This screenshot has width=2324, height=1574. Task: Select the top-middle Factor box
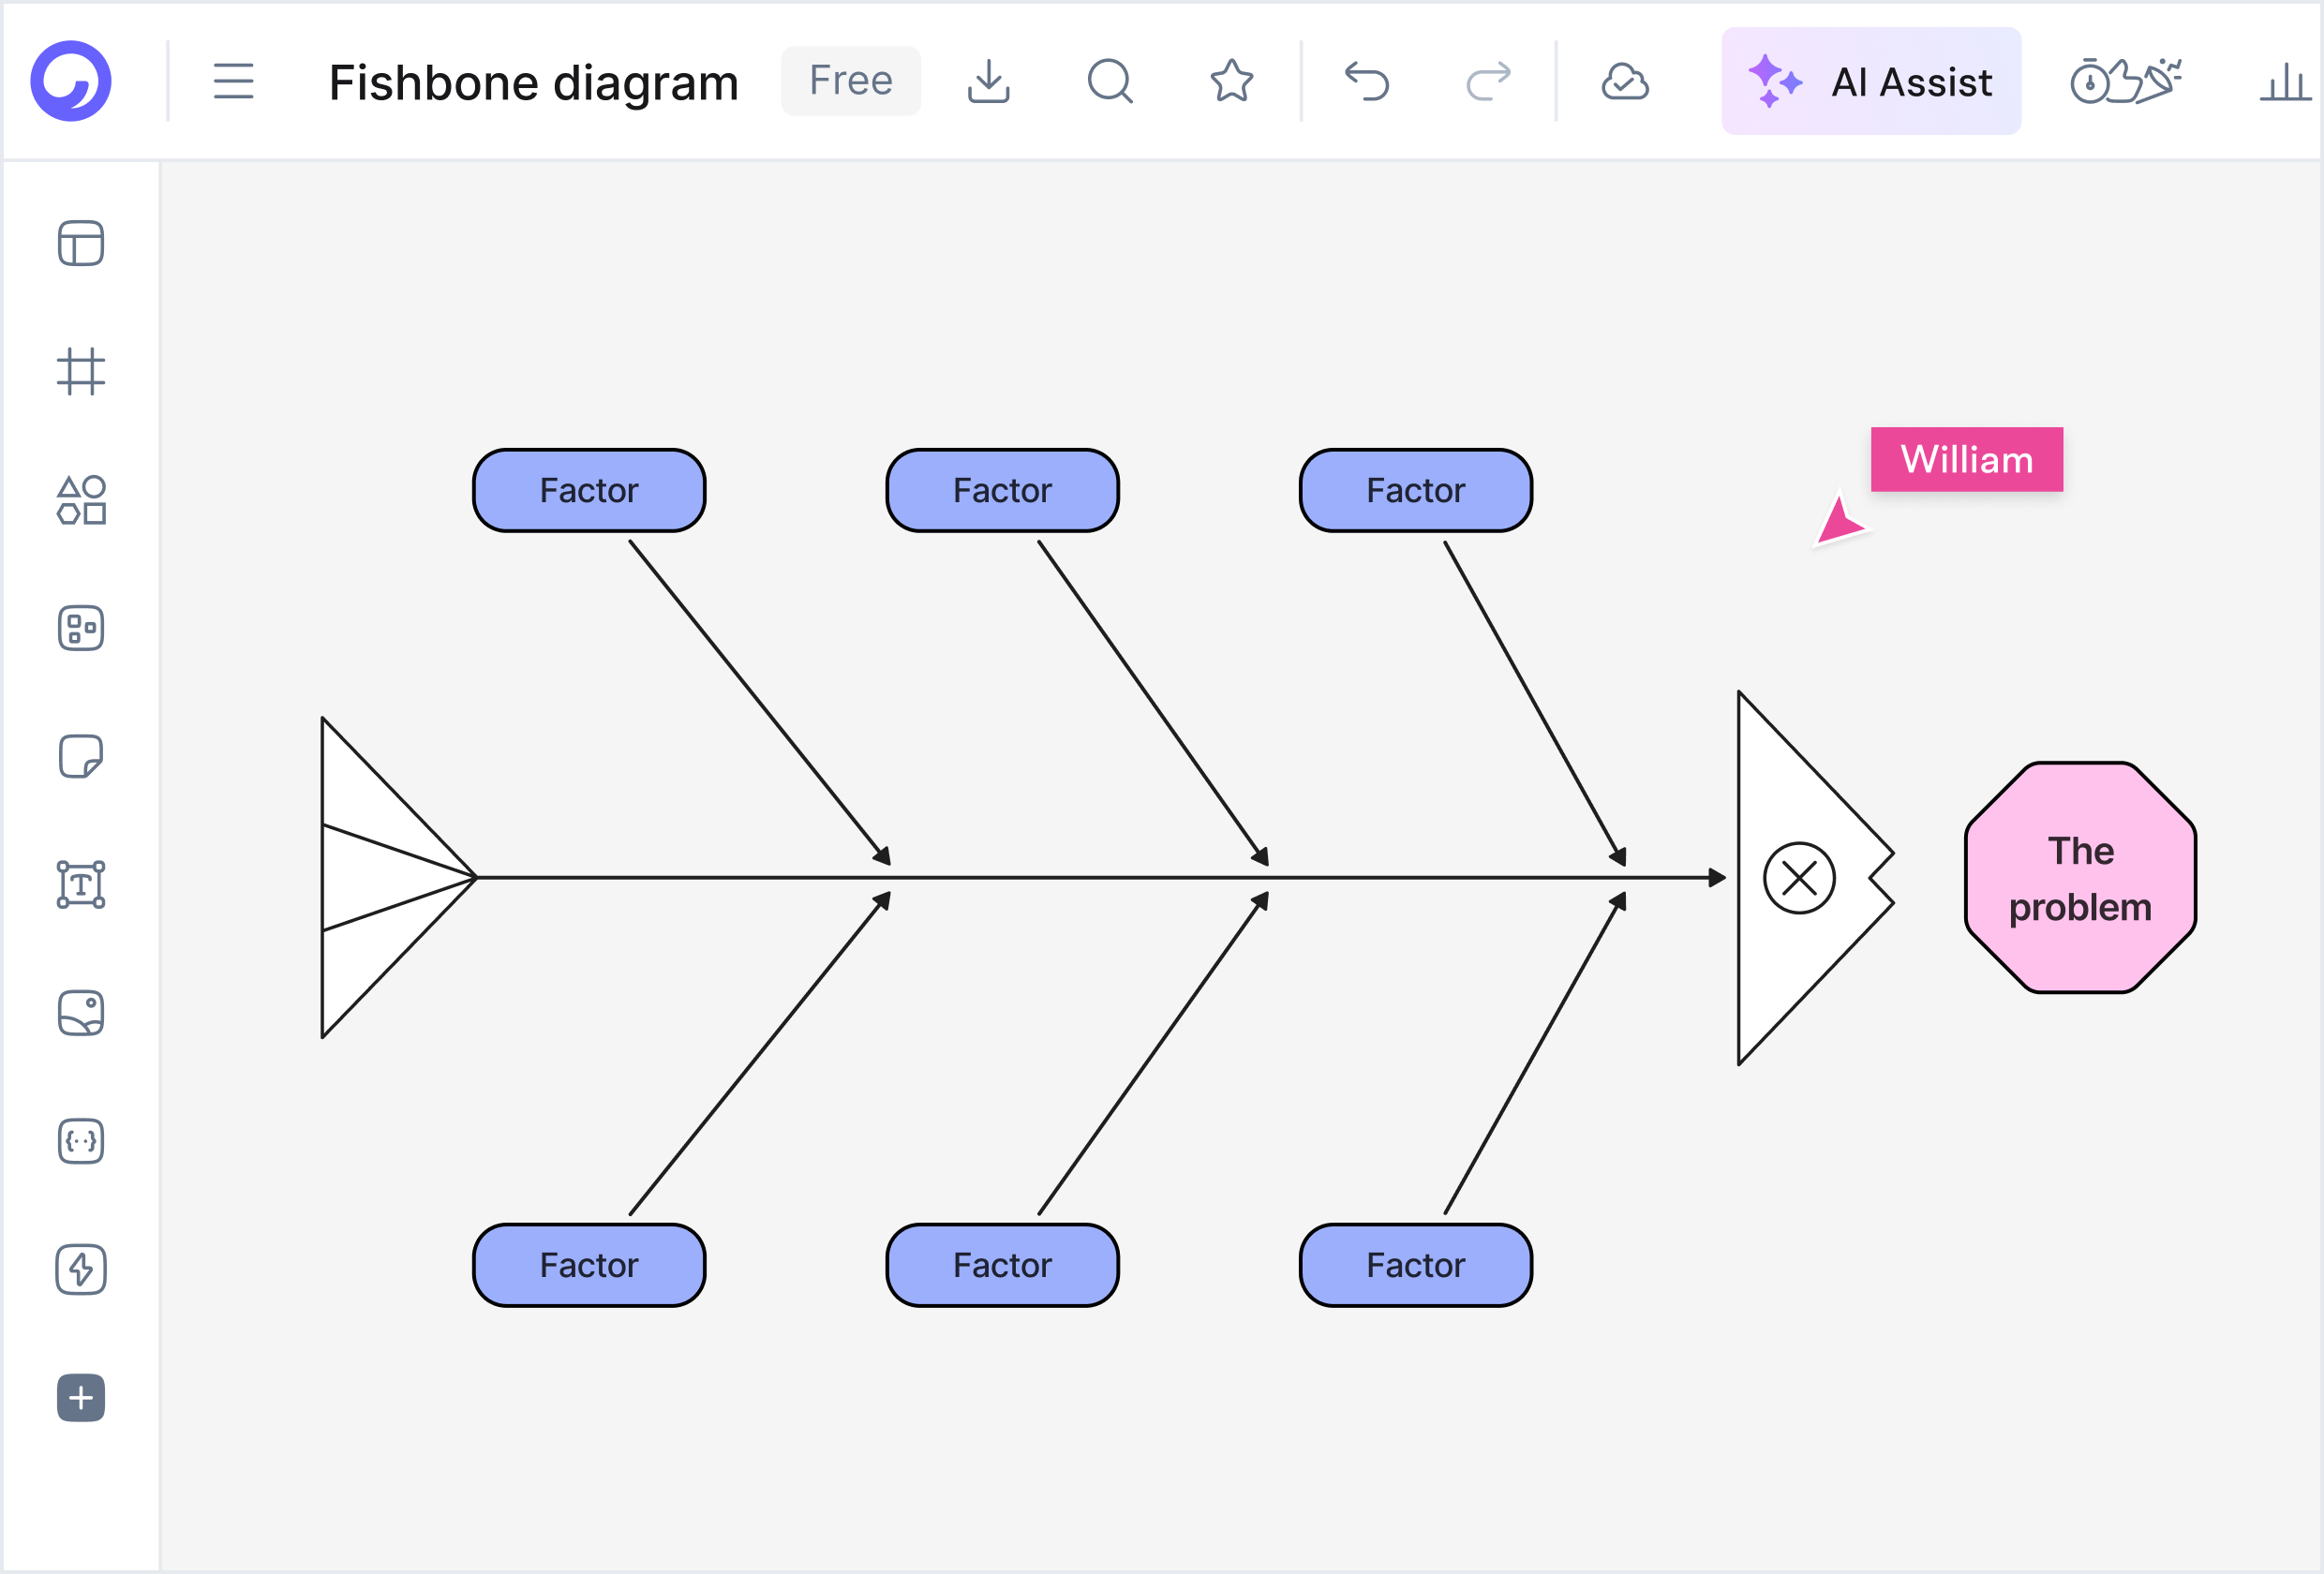[1002, 490]
